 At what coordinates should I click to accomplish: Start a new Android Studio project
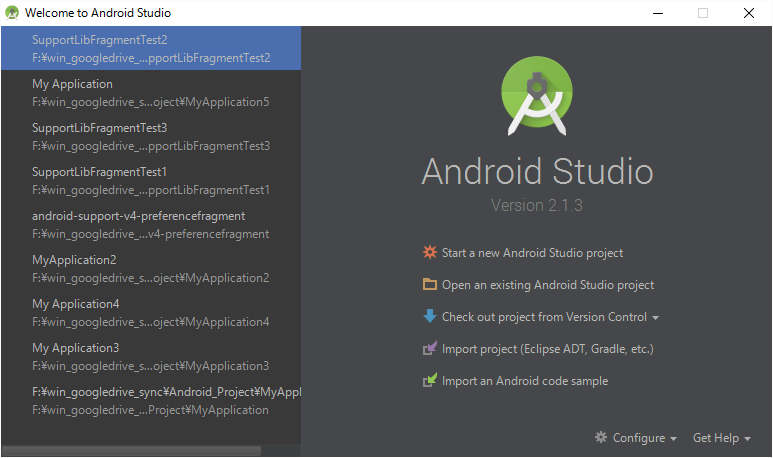(532, 253)
